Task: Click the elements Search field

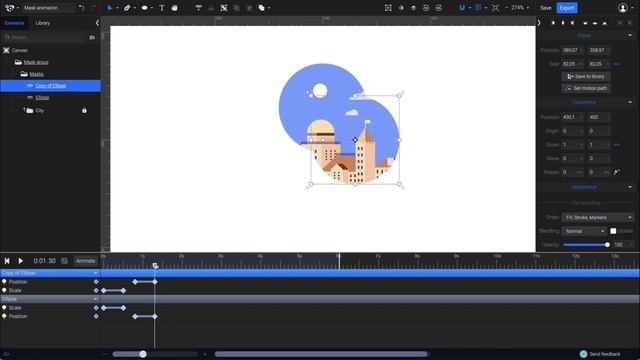Action: coord(44,37)
